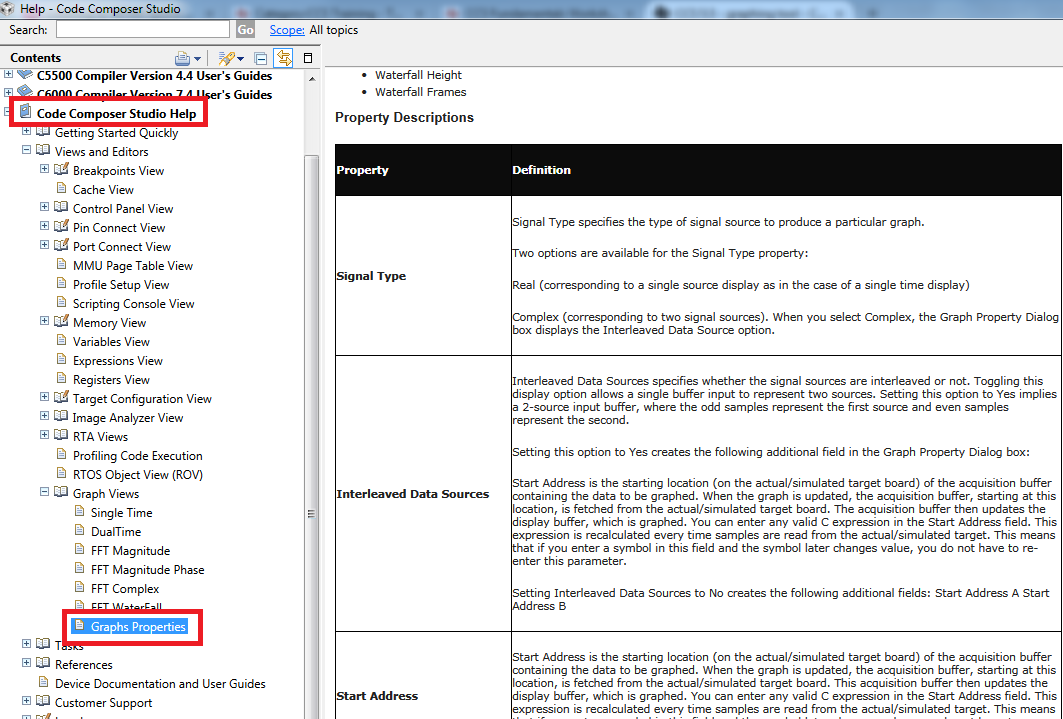Expand the Control Panel View node

pyautogui.click(x=45, y=207)
